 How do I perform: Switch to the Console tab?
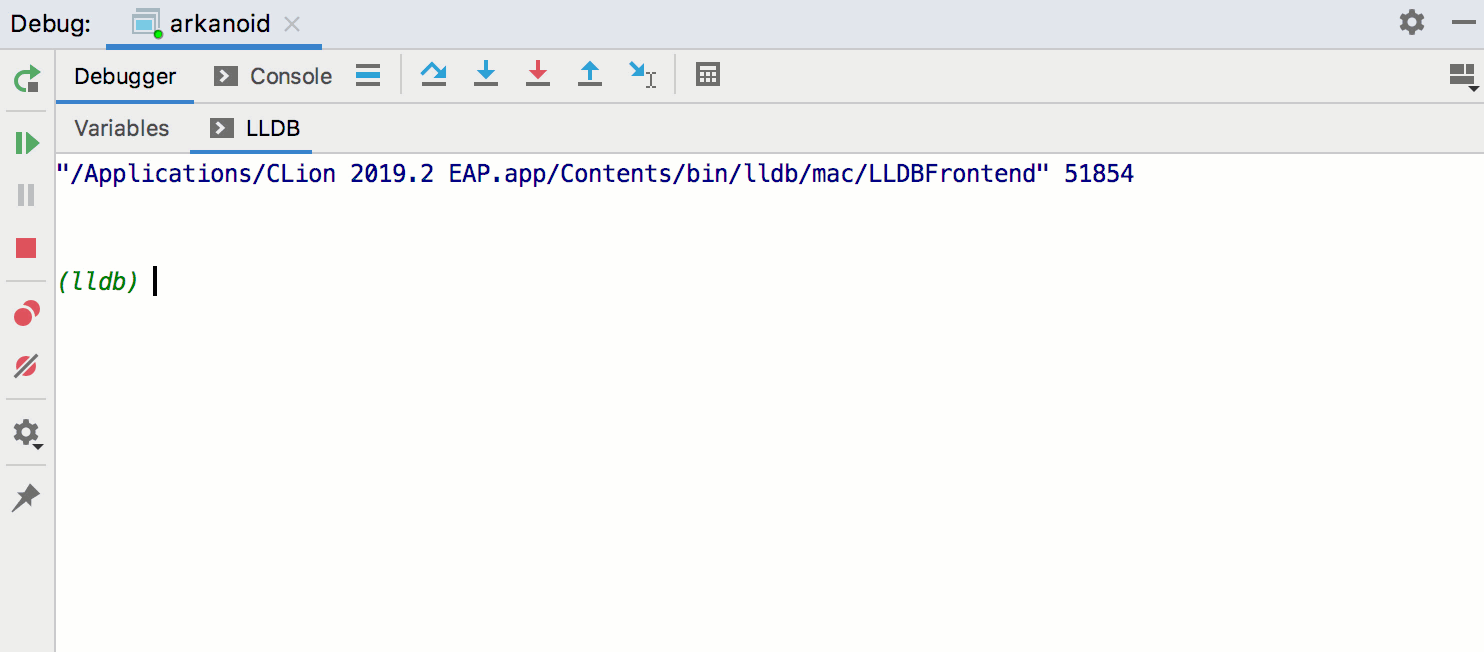coord(289,75)
